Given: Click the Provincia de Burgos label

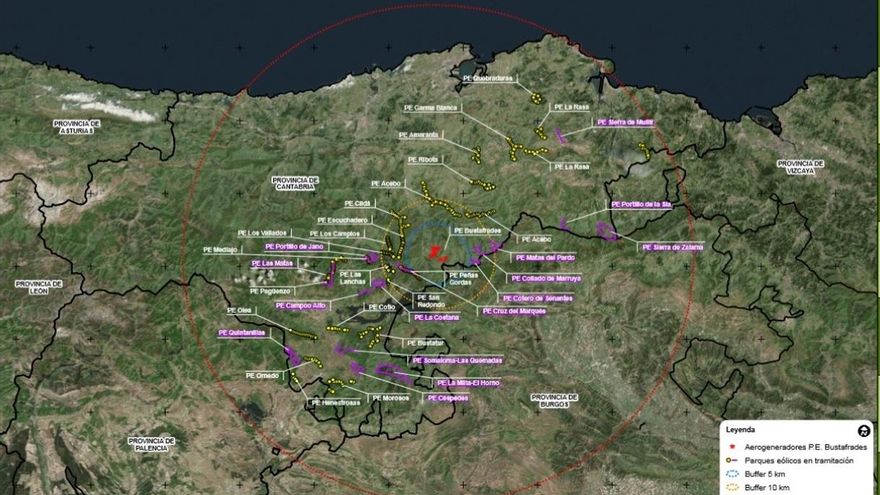Looking at the screenshot, I should pos(555,400).
